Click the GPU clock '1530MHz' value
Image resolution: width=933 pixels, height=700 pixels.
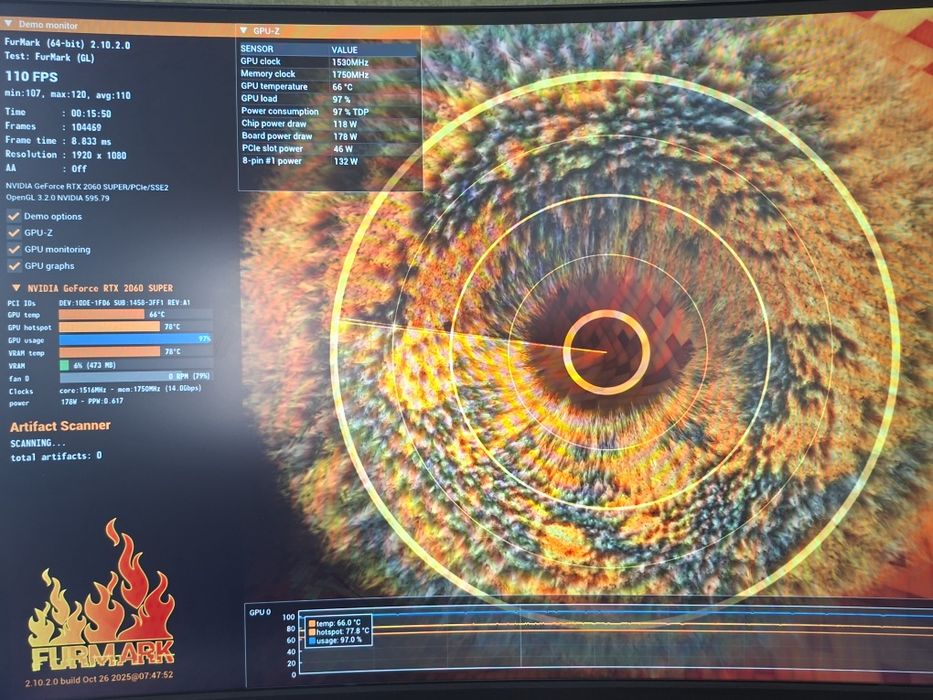click(x=350, y=62)
